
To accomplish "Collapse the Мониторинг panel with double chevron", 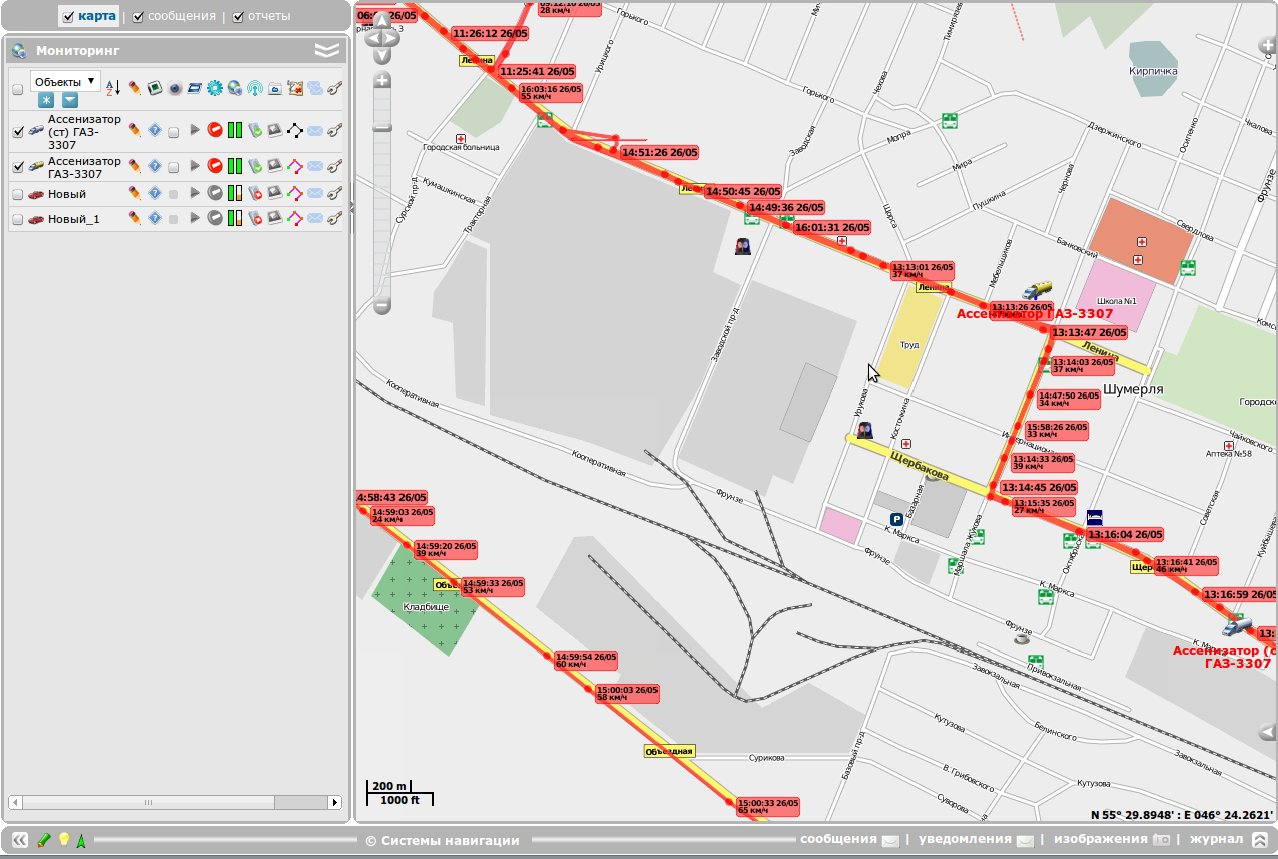I will 327,50.
